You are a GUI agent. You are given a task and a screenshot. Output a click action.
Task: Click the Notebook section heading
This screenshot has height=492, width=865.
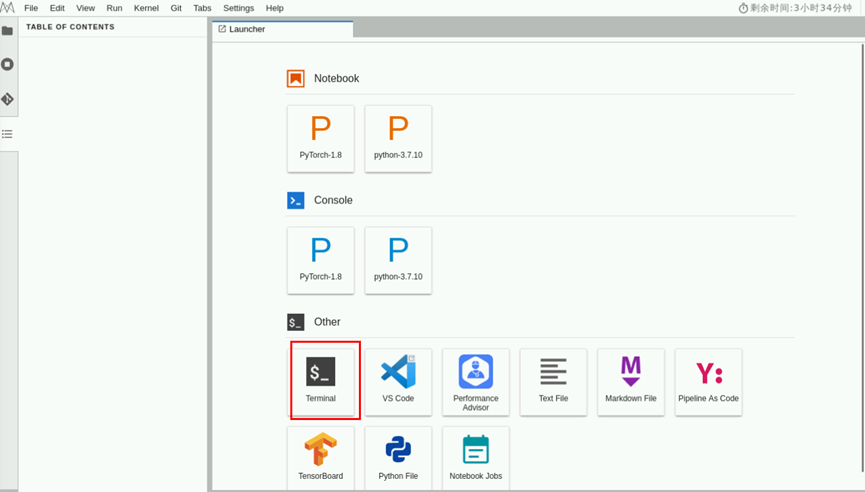337,78
